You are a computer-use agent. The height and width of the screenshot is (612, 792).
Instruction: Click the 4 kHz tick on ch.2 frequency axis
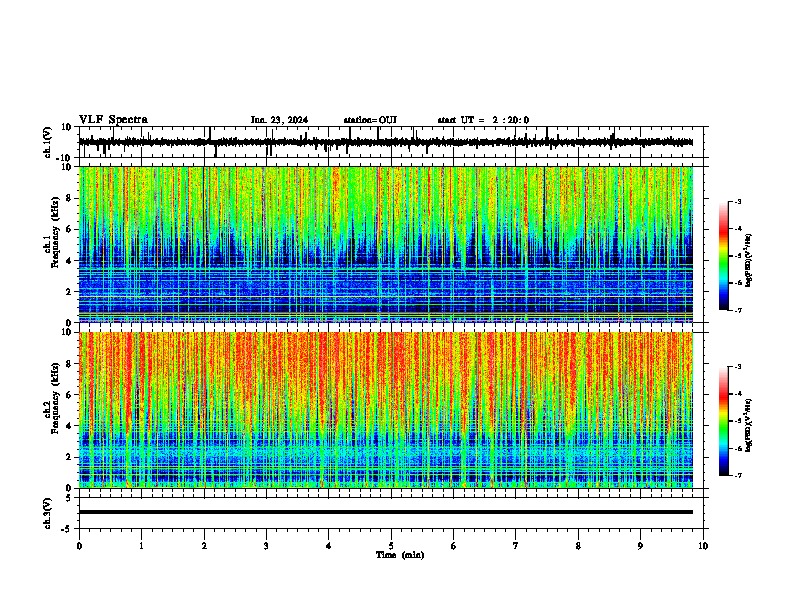coord(69,426)
